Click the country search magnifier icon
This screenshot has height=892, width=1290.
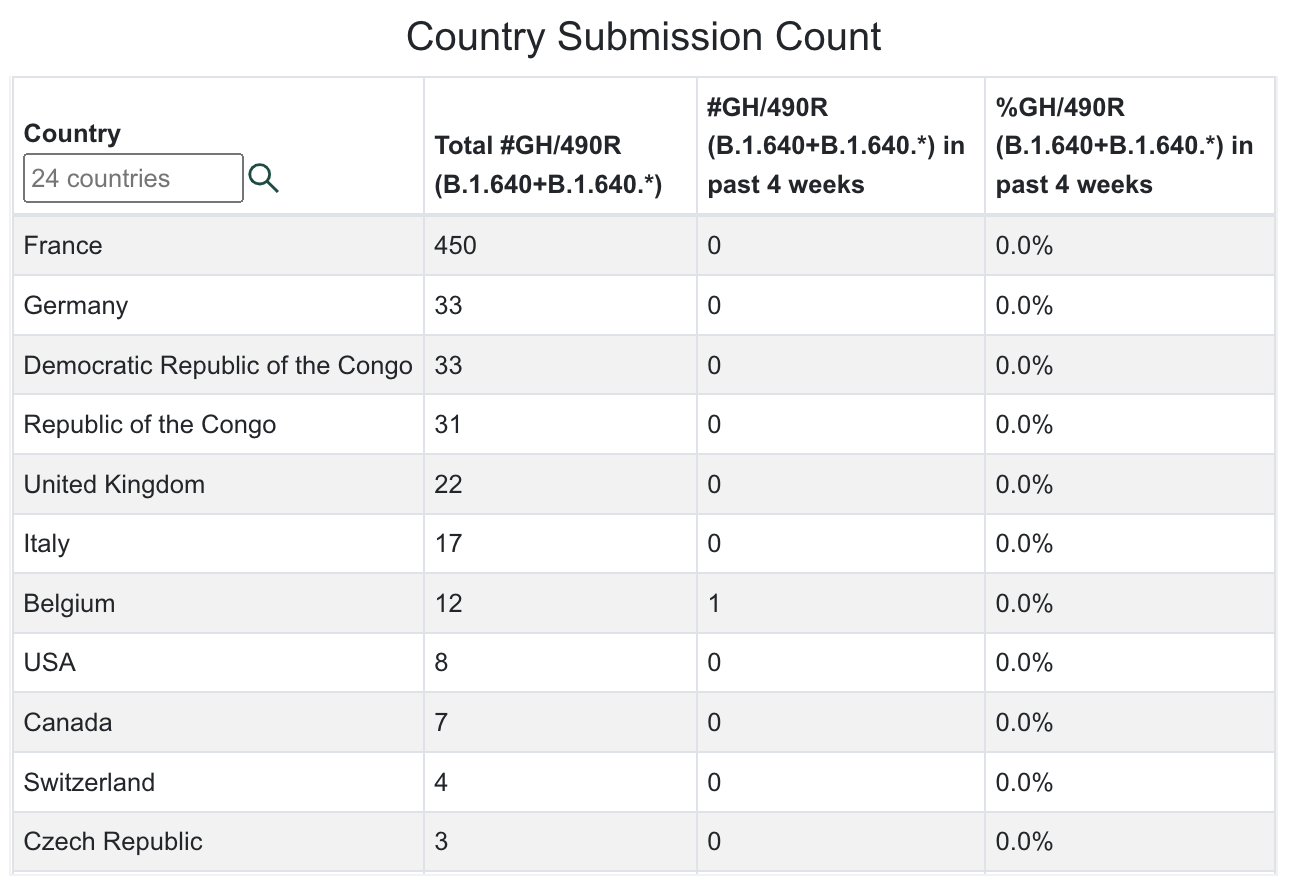[x=263, y=179]
